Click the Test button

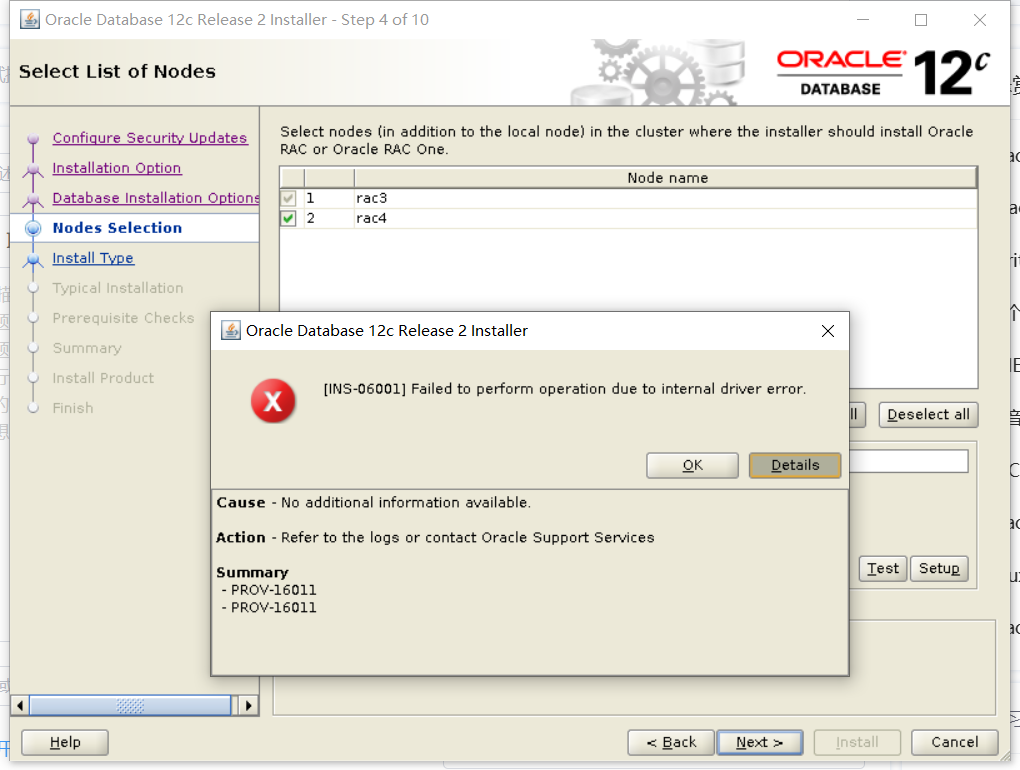(883, 568)
